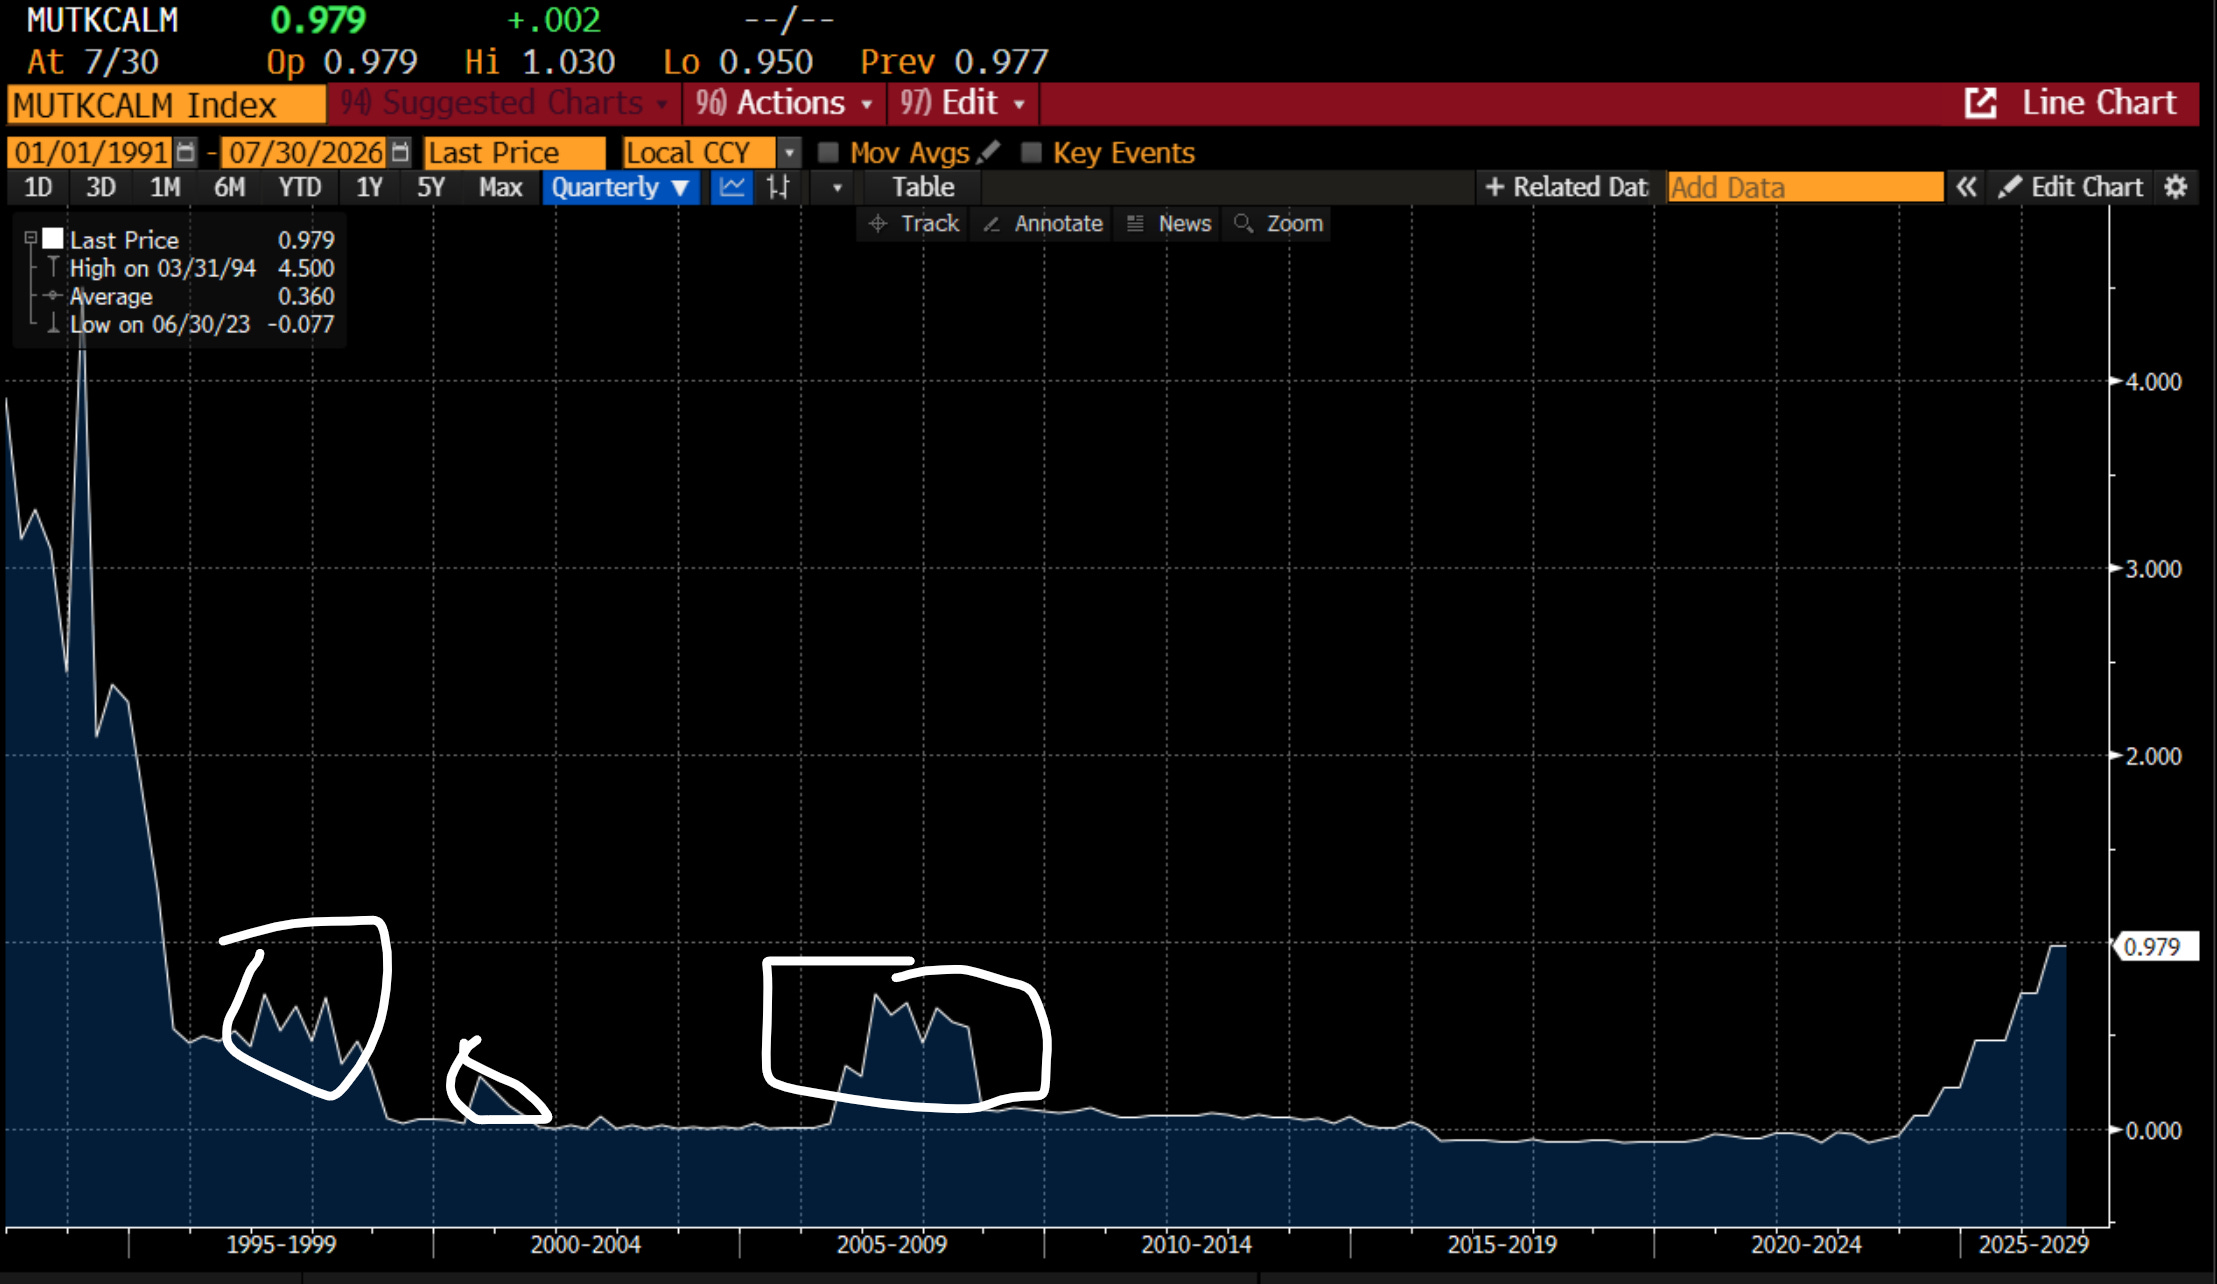Screen dimensions: 2217x1284
Task: Click the '2020-2024' time axis label
Action: pos(1806,1245)
